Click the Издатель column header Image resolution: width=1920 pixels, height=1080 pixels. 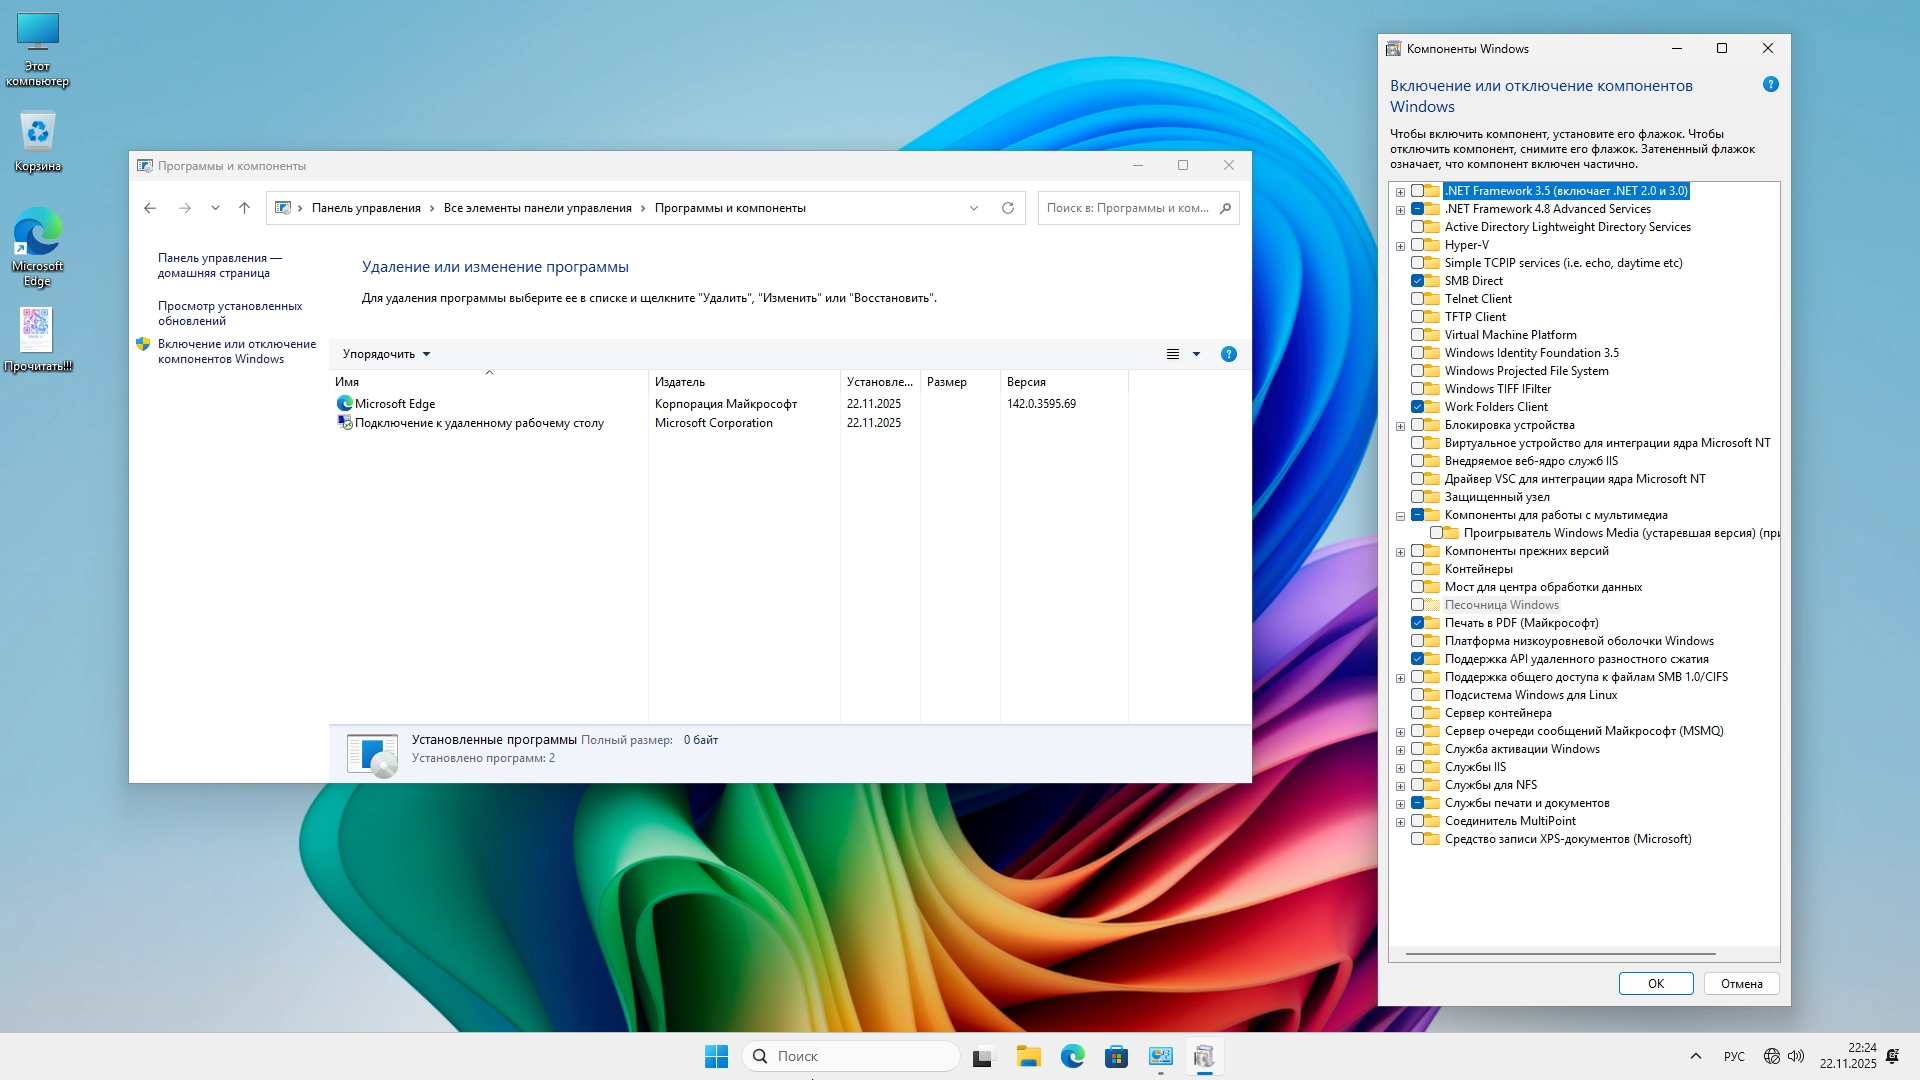[x=680, y=382]
